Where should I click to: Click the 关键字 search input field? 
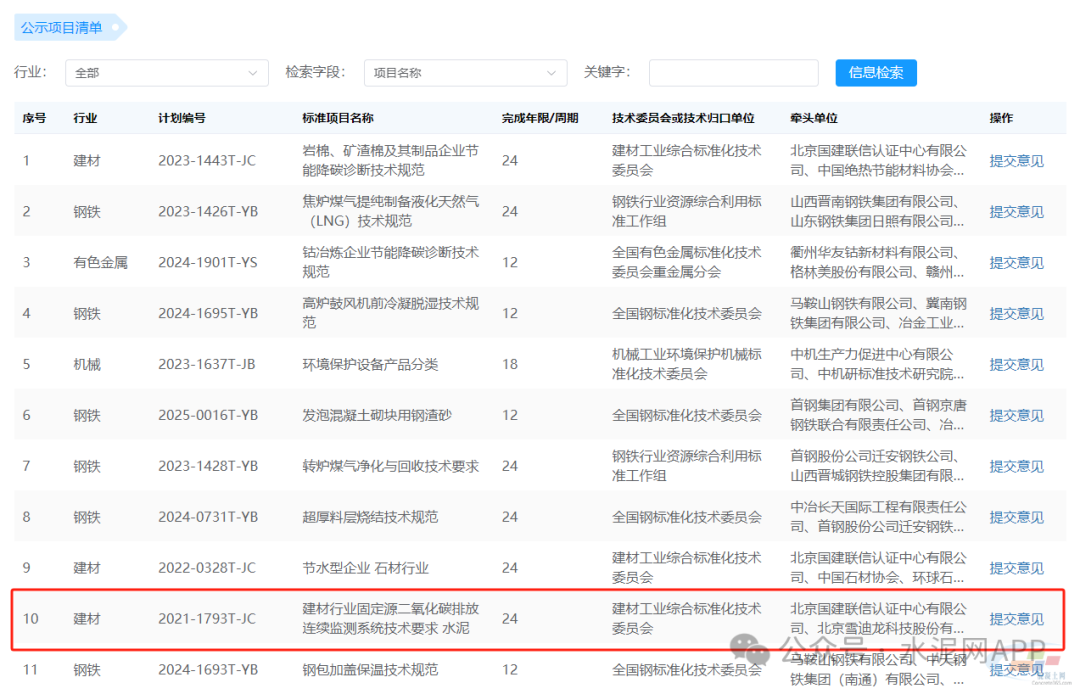733,73
